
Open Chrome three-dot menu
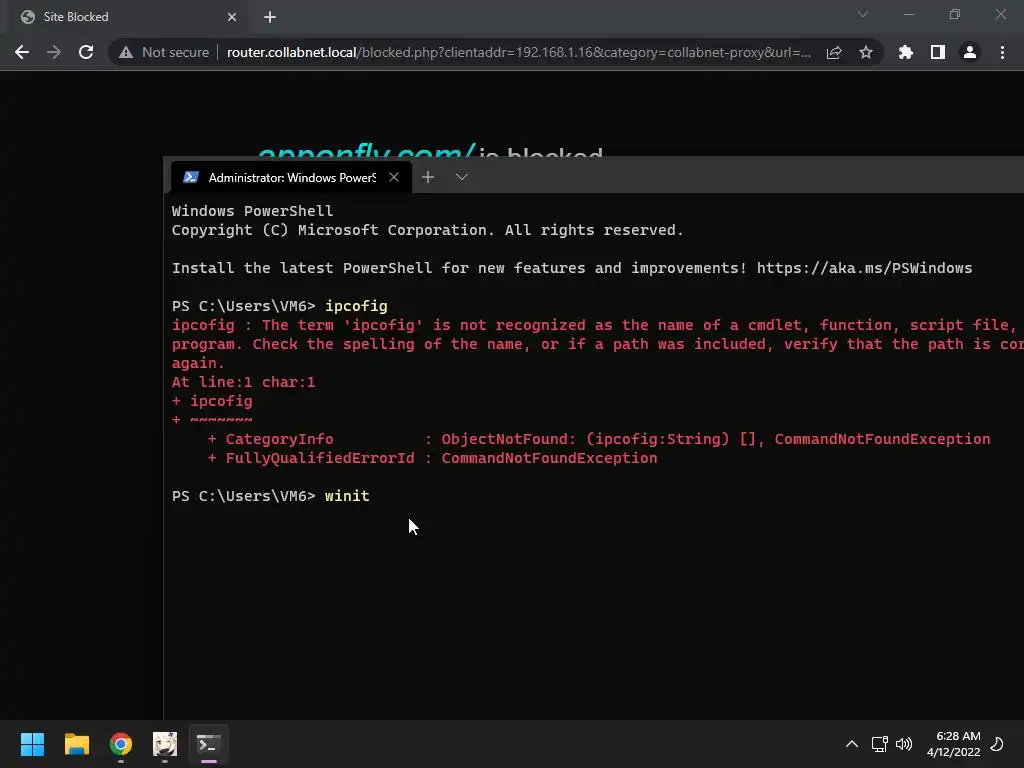pyautogui.click(x=1002, y=52)
